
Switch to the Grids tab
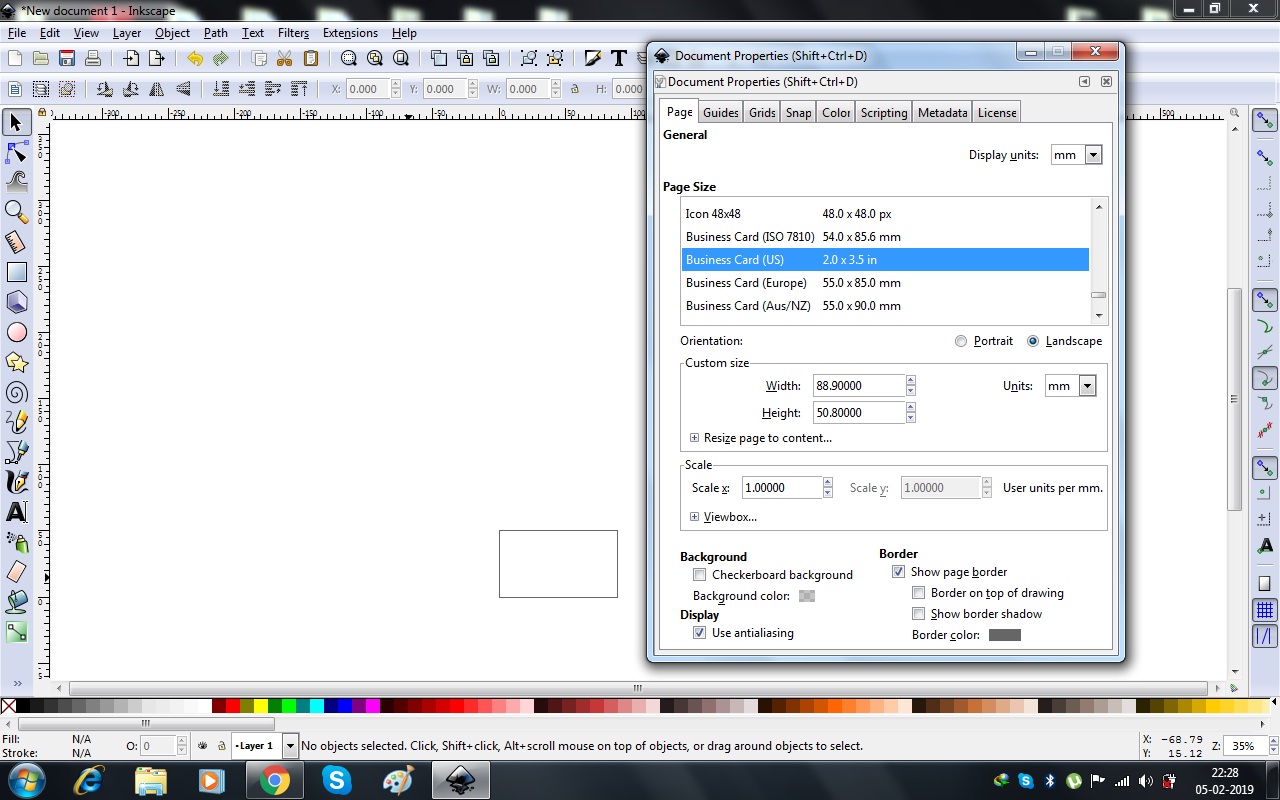762,113
